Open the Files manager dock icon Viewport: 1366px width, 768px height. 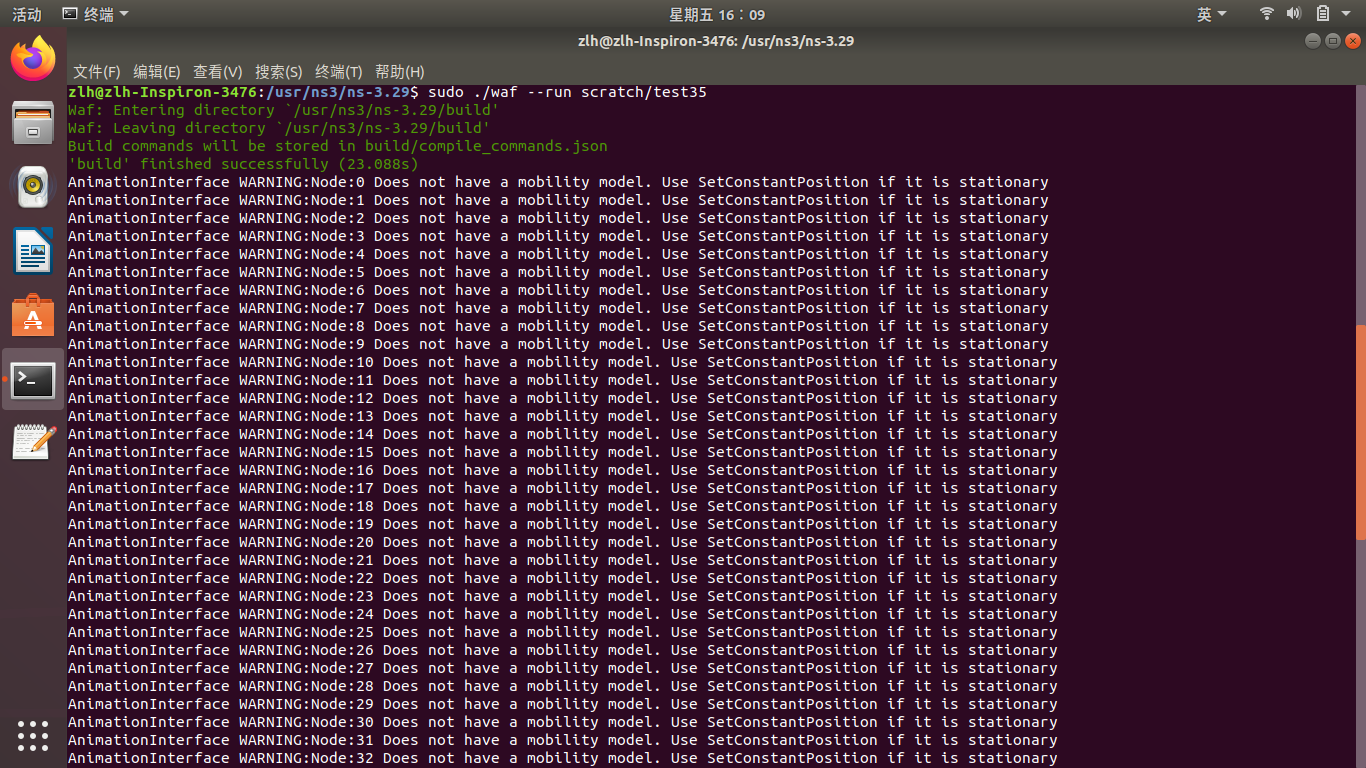[x=33, y=123]
